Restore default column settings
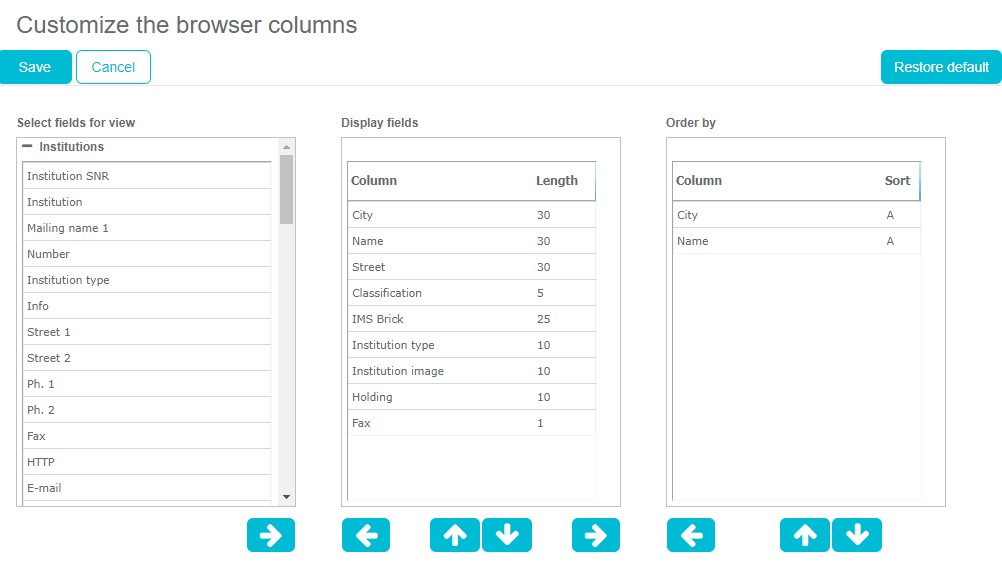 click(941, 67)
